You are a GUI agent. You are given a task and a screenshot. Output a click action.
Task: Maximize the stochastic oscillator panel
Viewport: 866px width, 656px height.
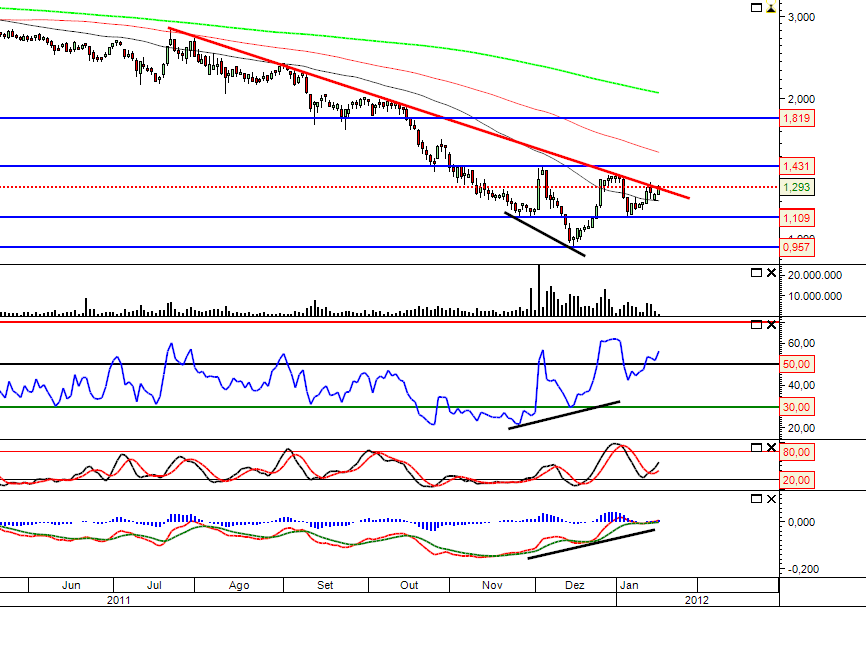click(756, 446)
